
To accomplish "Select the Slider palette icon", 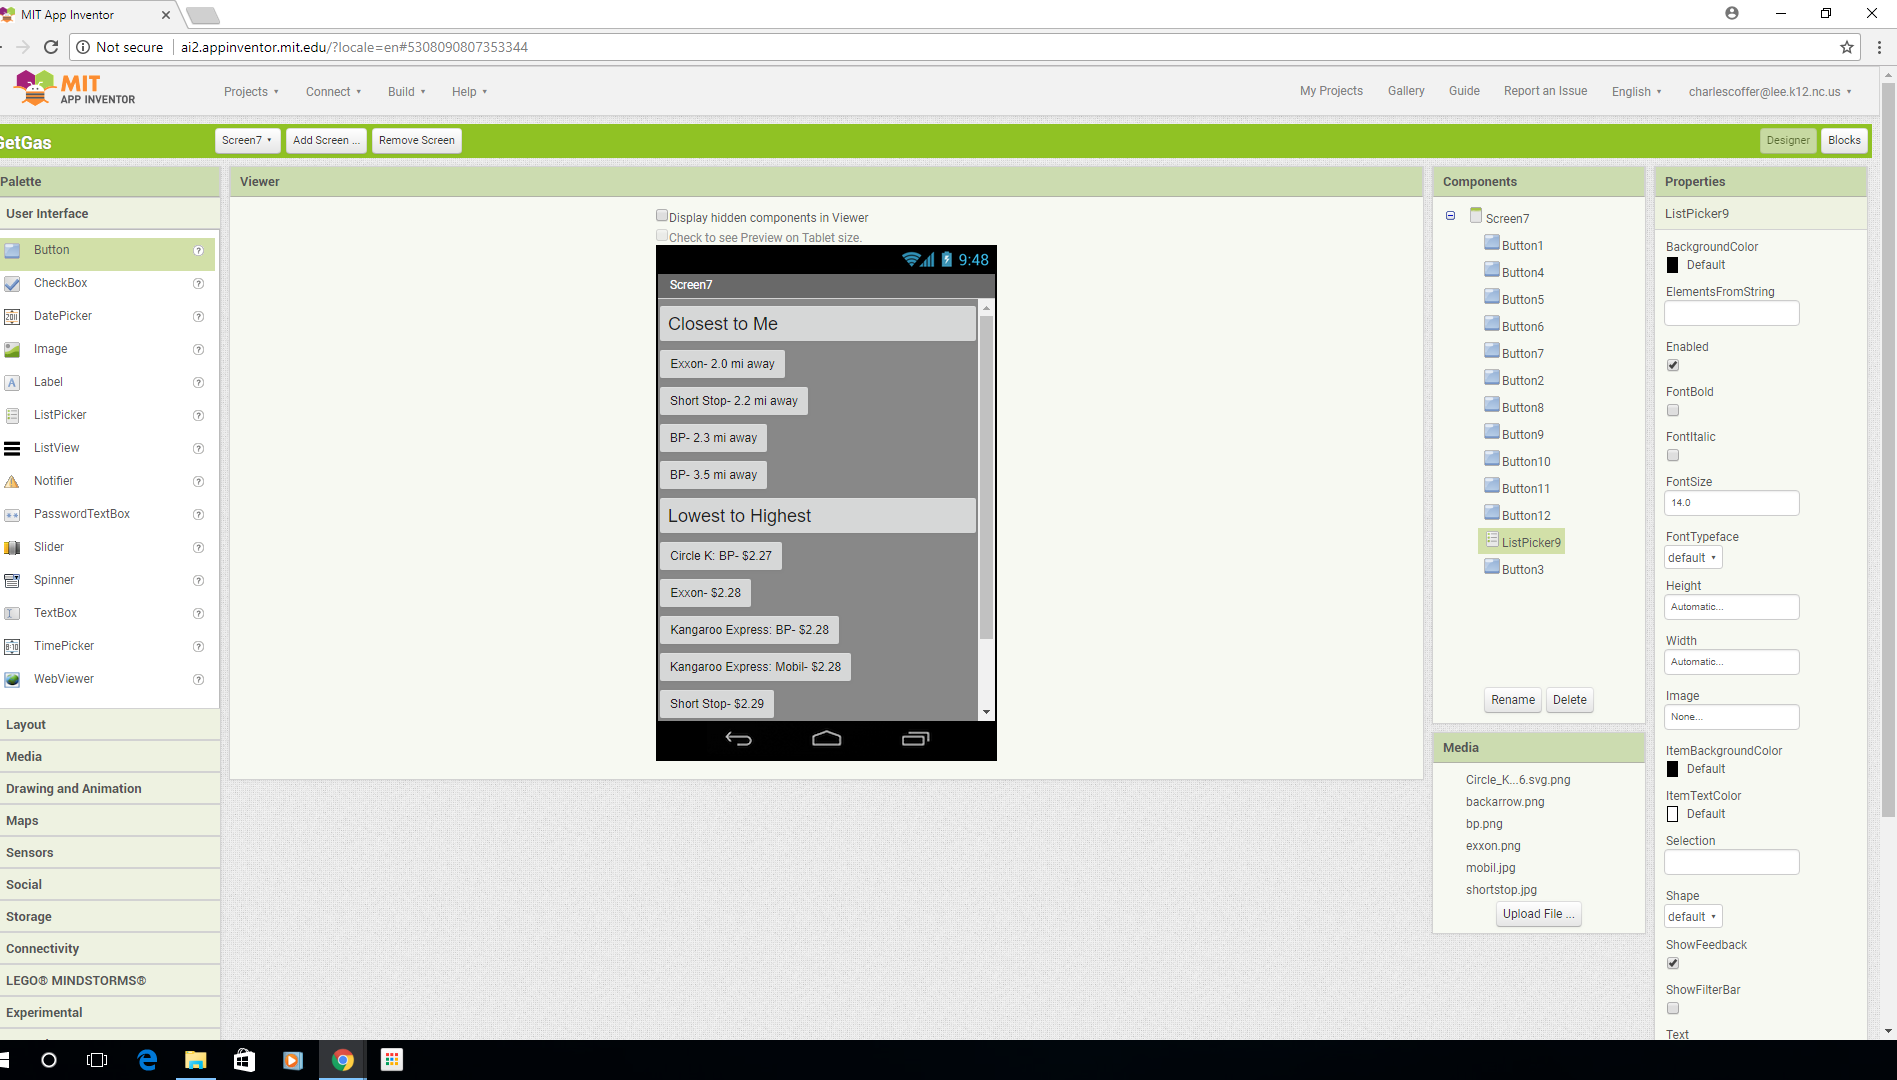I will pyautogui.click(x=12, y=548).
